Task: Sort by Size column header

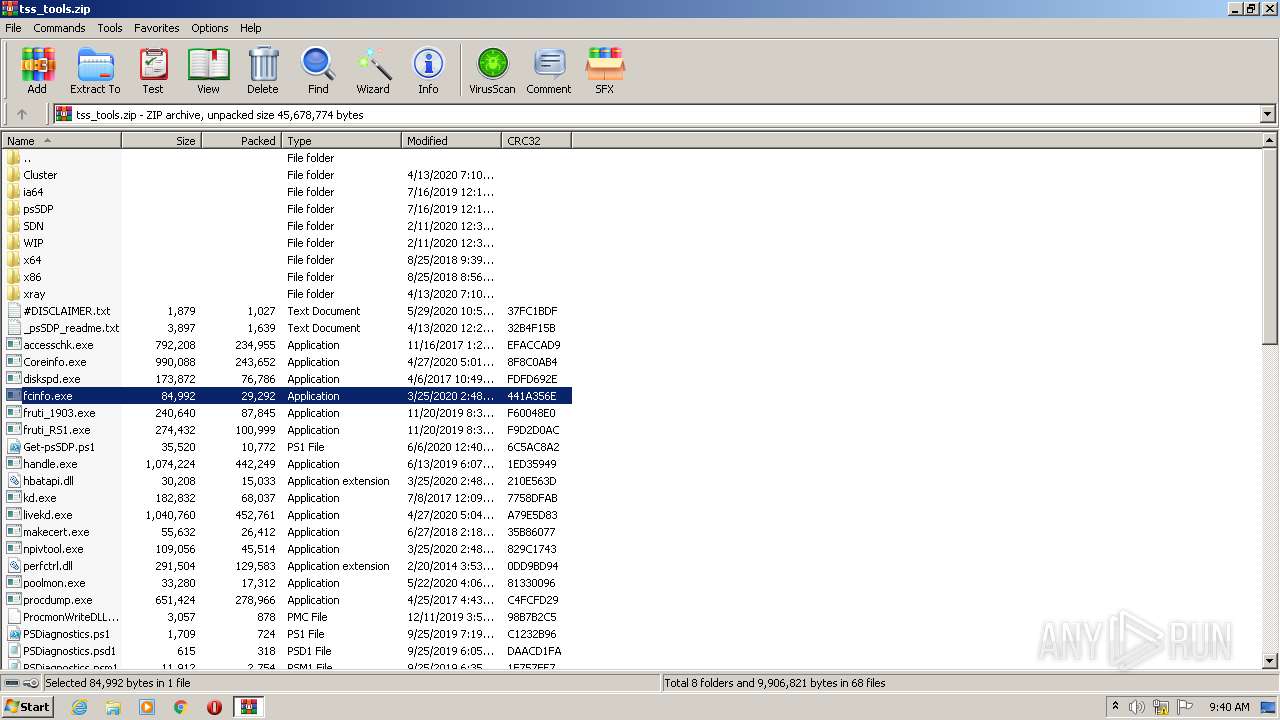Action: (161, 141)
